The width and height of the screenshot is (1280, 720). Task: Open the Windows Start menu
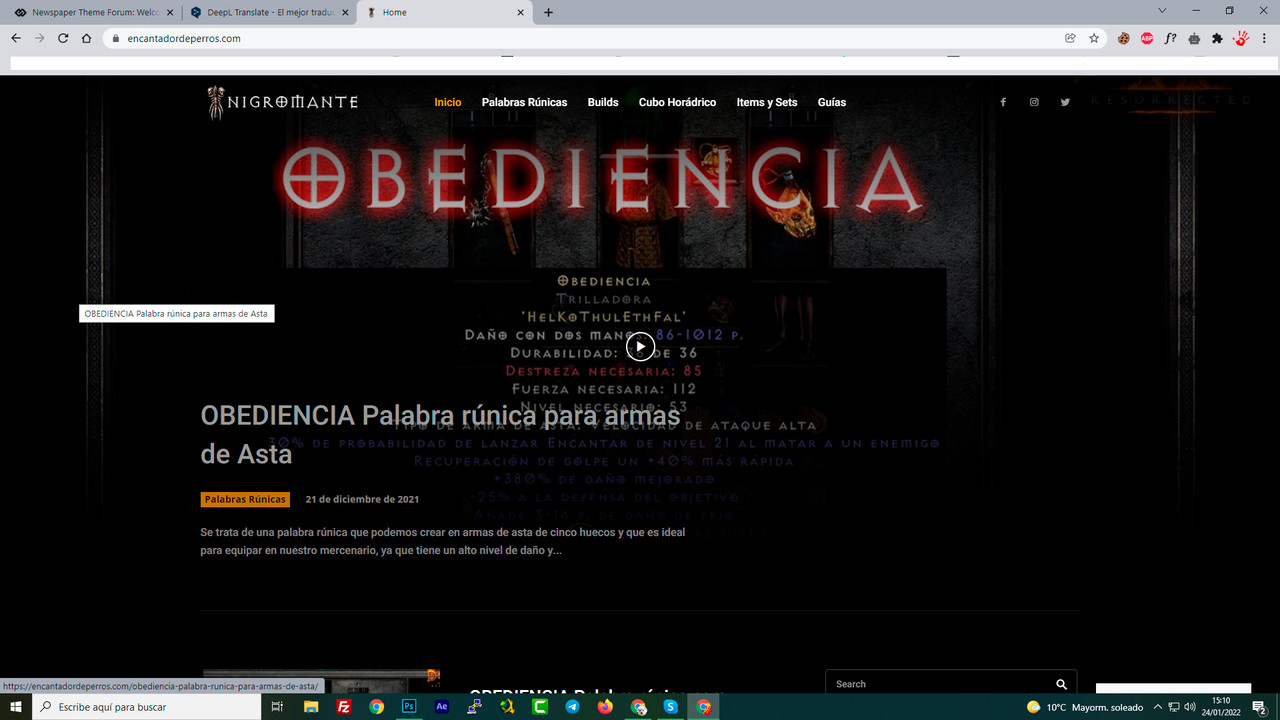tap(16, 707)
